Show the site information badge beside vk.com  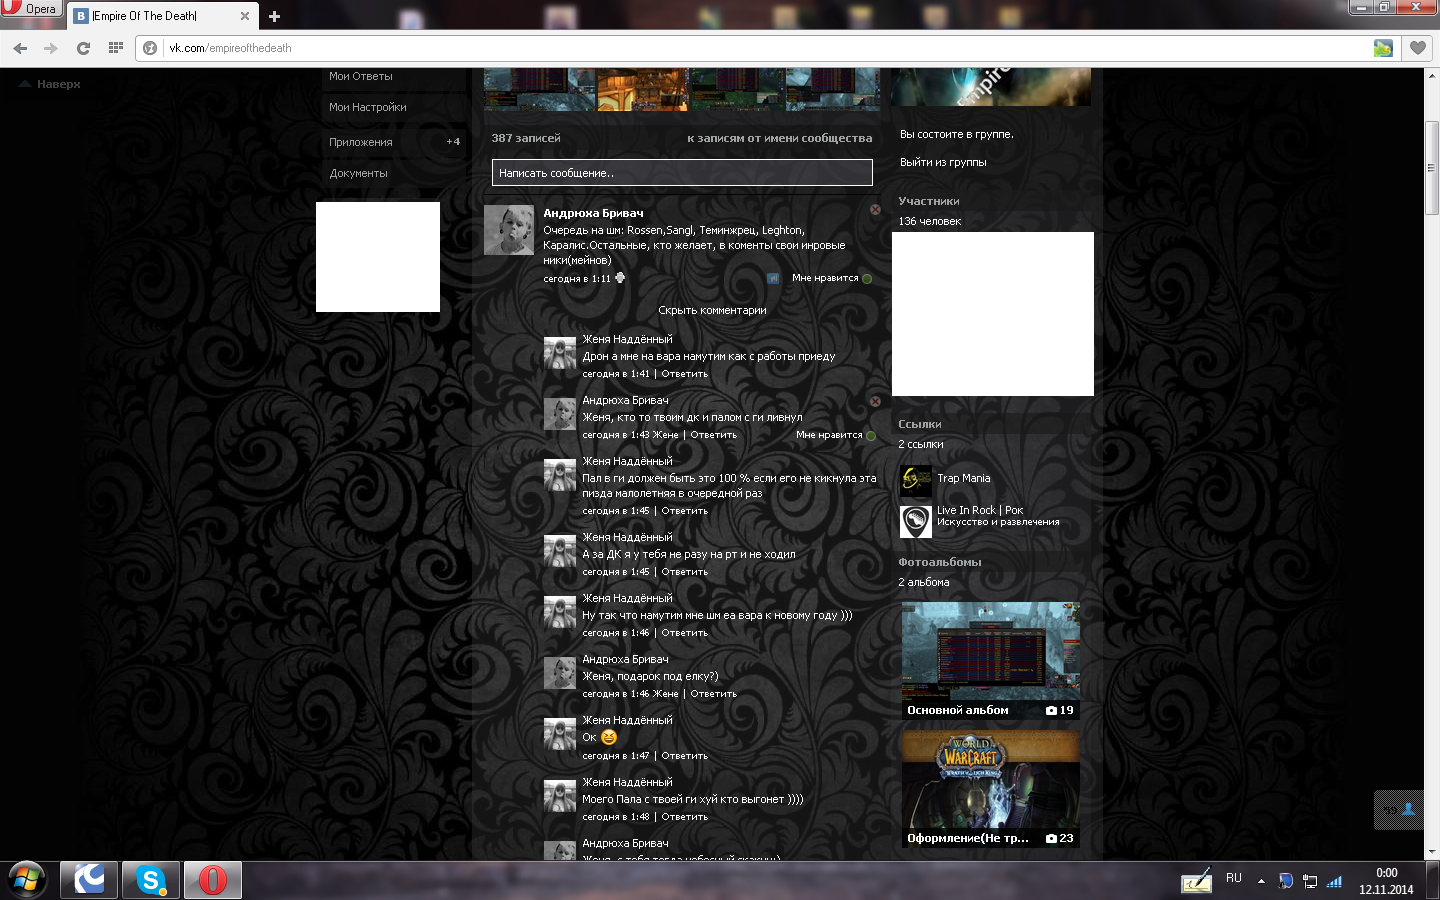(150, 48)
